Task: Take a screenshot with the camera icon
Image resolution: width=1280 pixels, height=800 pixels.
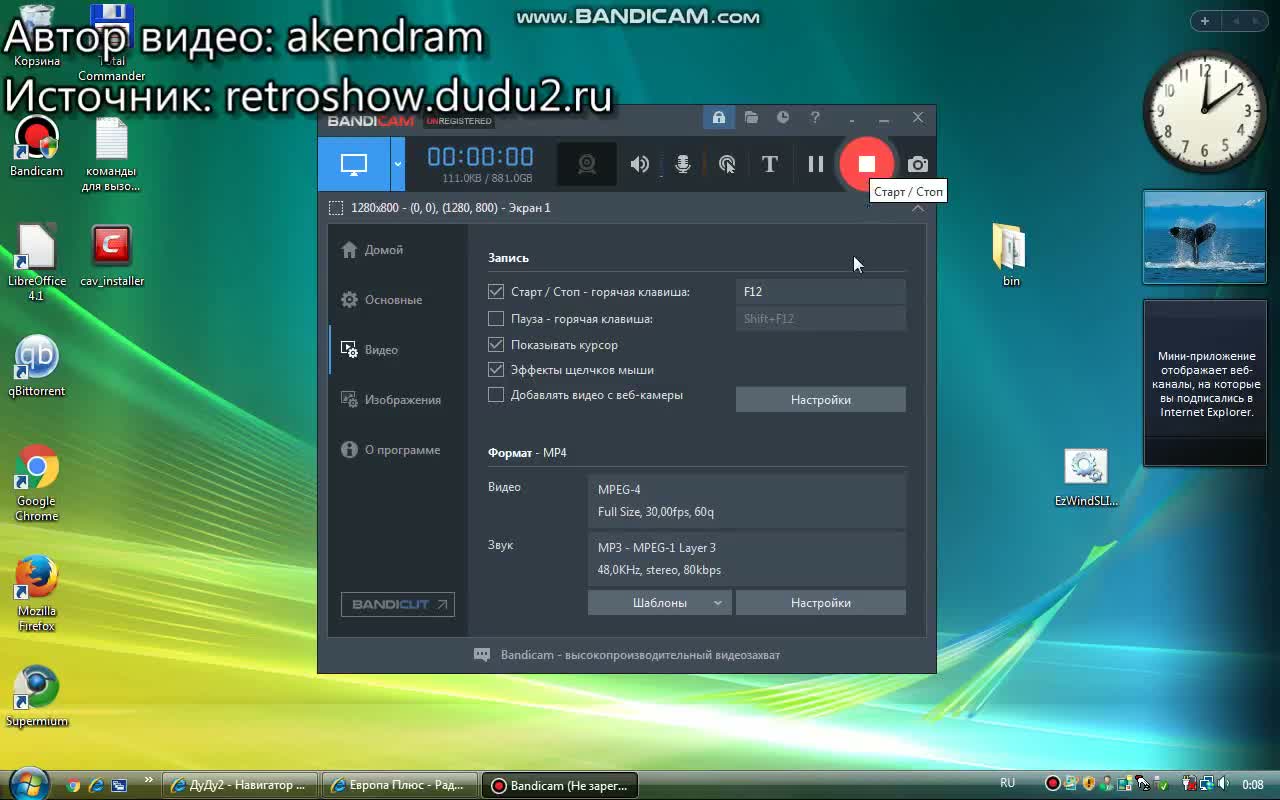Action: 918,164
